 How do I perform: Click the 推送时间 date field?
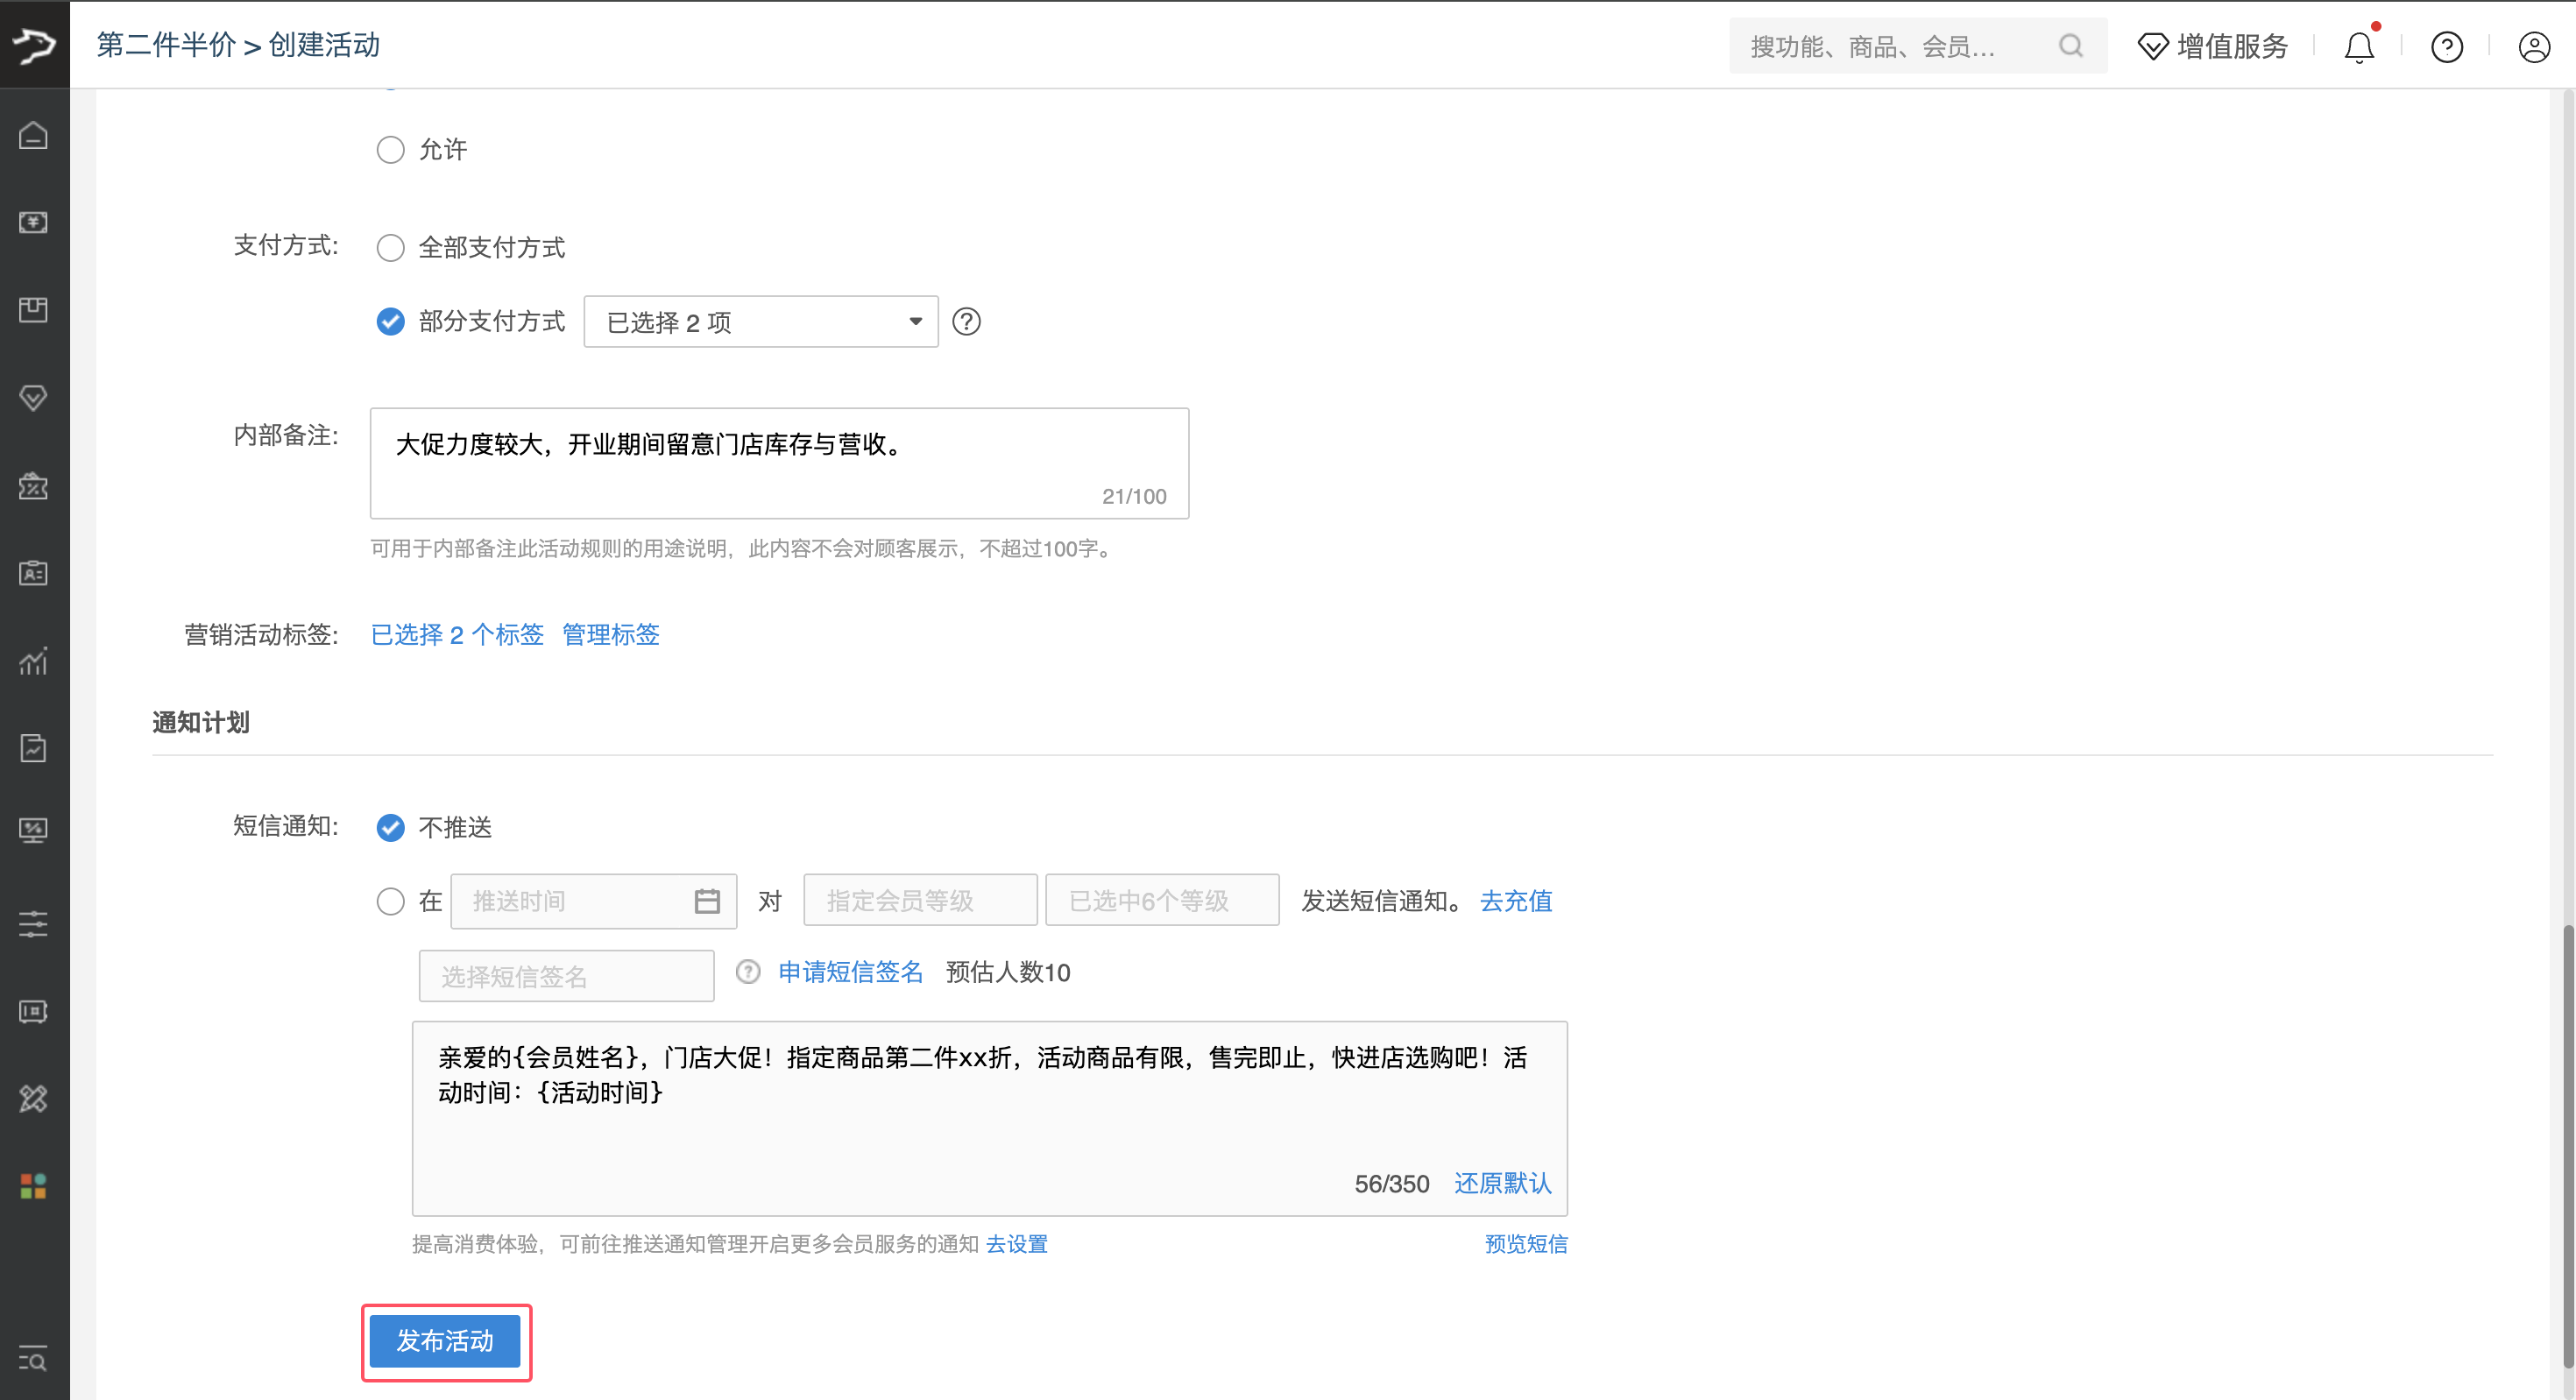click(594, 901)
